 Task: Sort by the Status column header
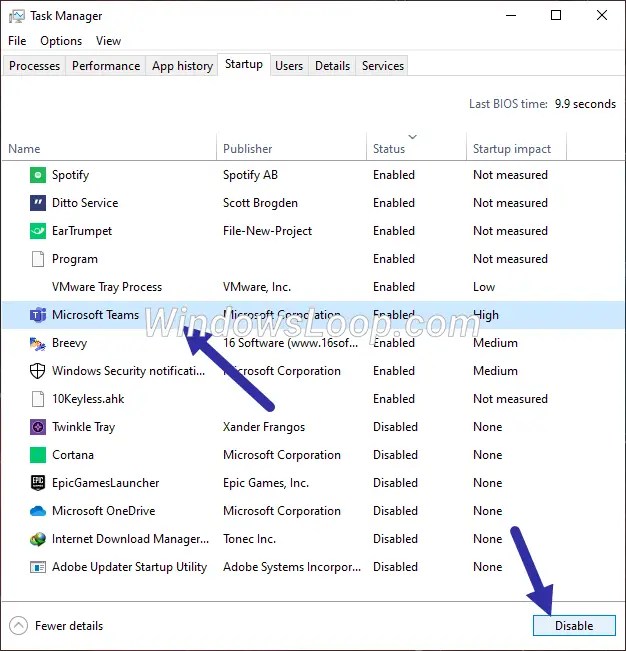click(x=416, y=148)
